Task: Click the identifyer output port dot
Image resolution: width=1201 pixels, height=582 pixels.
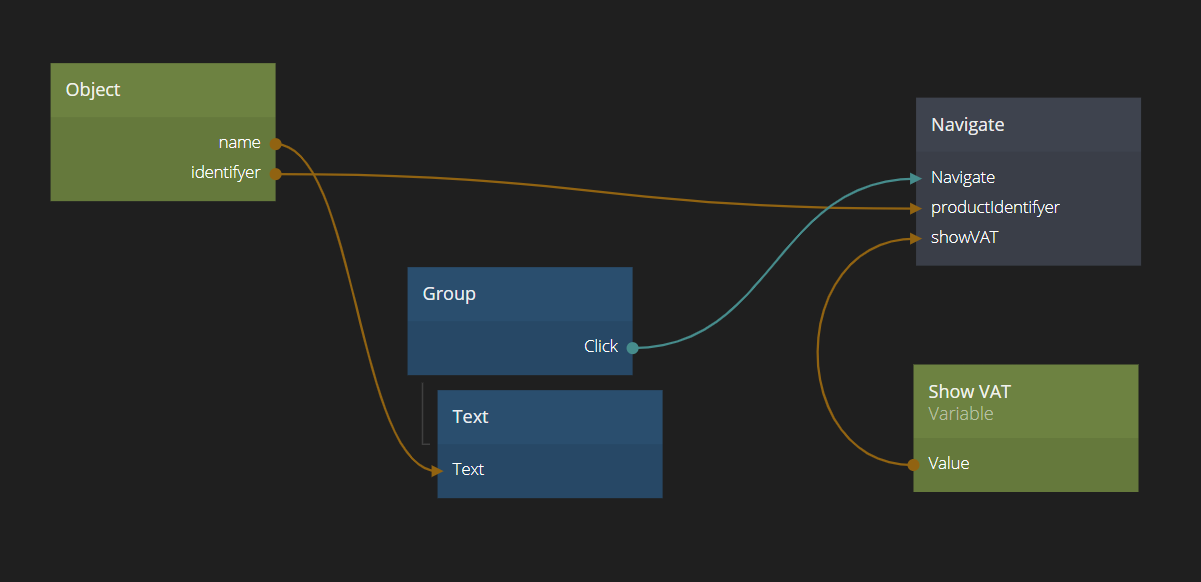Action: 276,173
